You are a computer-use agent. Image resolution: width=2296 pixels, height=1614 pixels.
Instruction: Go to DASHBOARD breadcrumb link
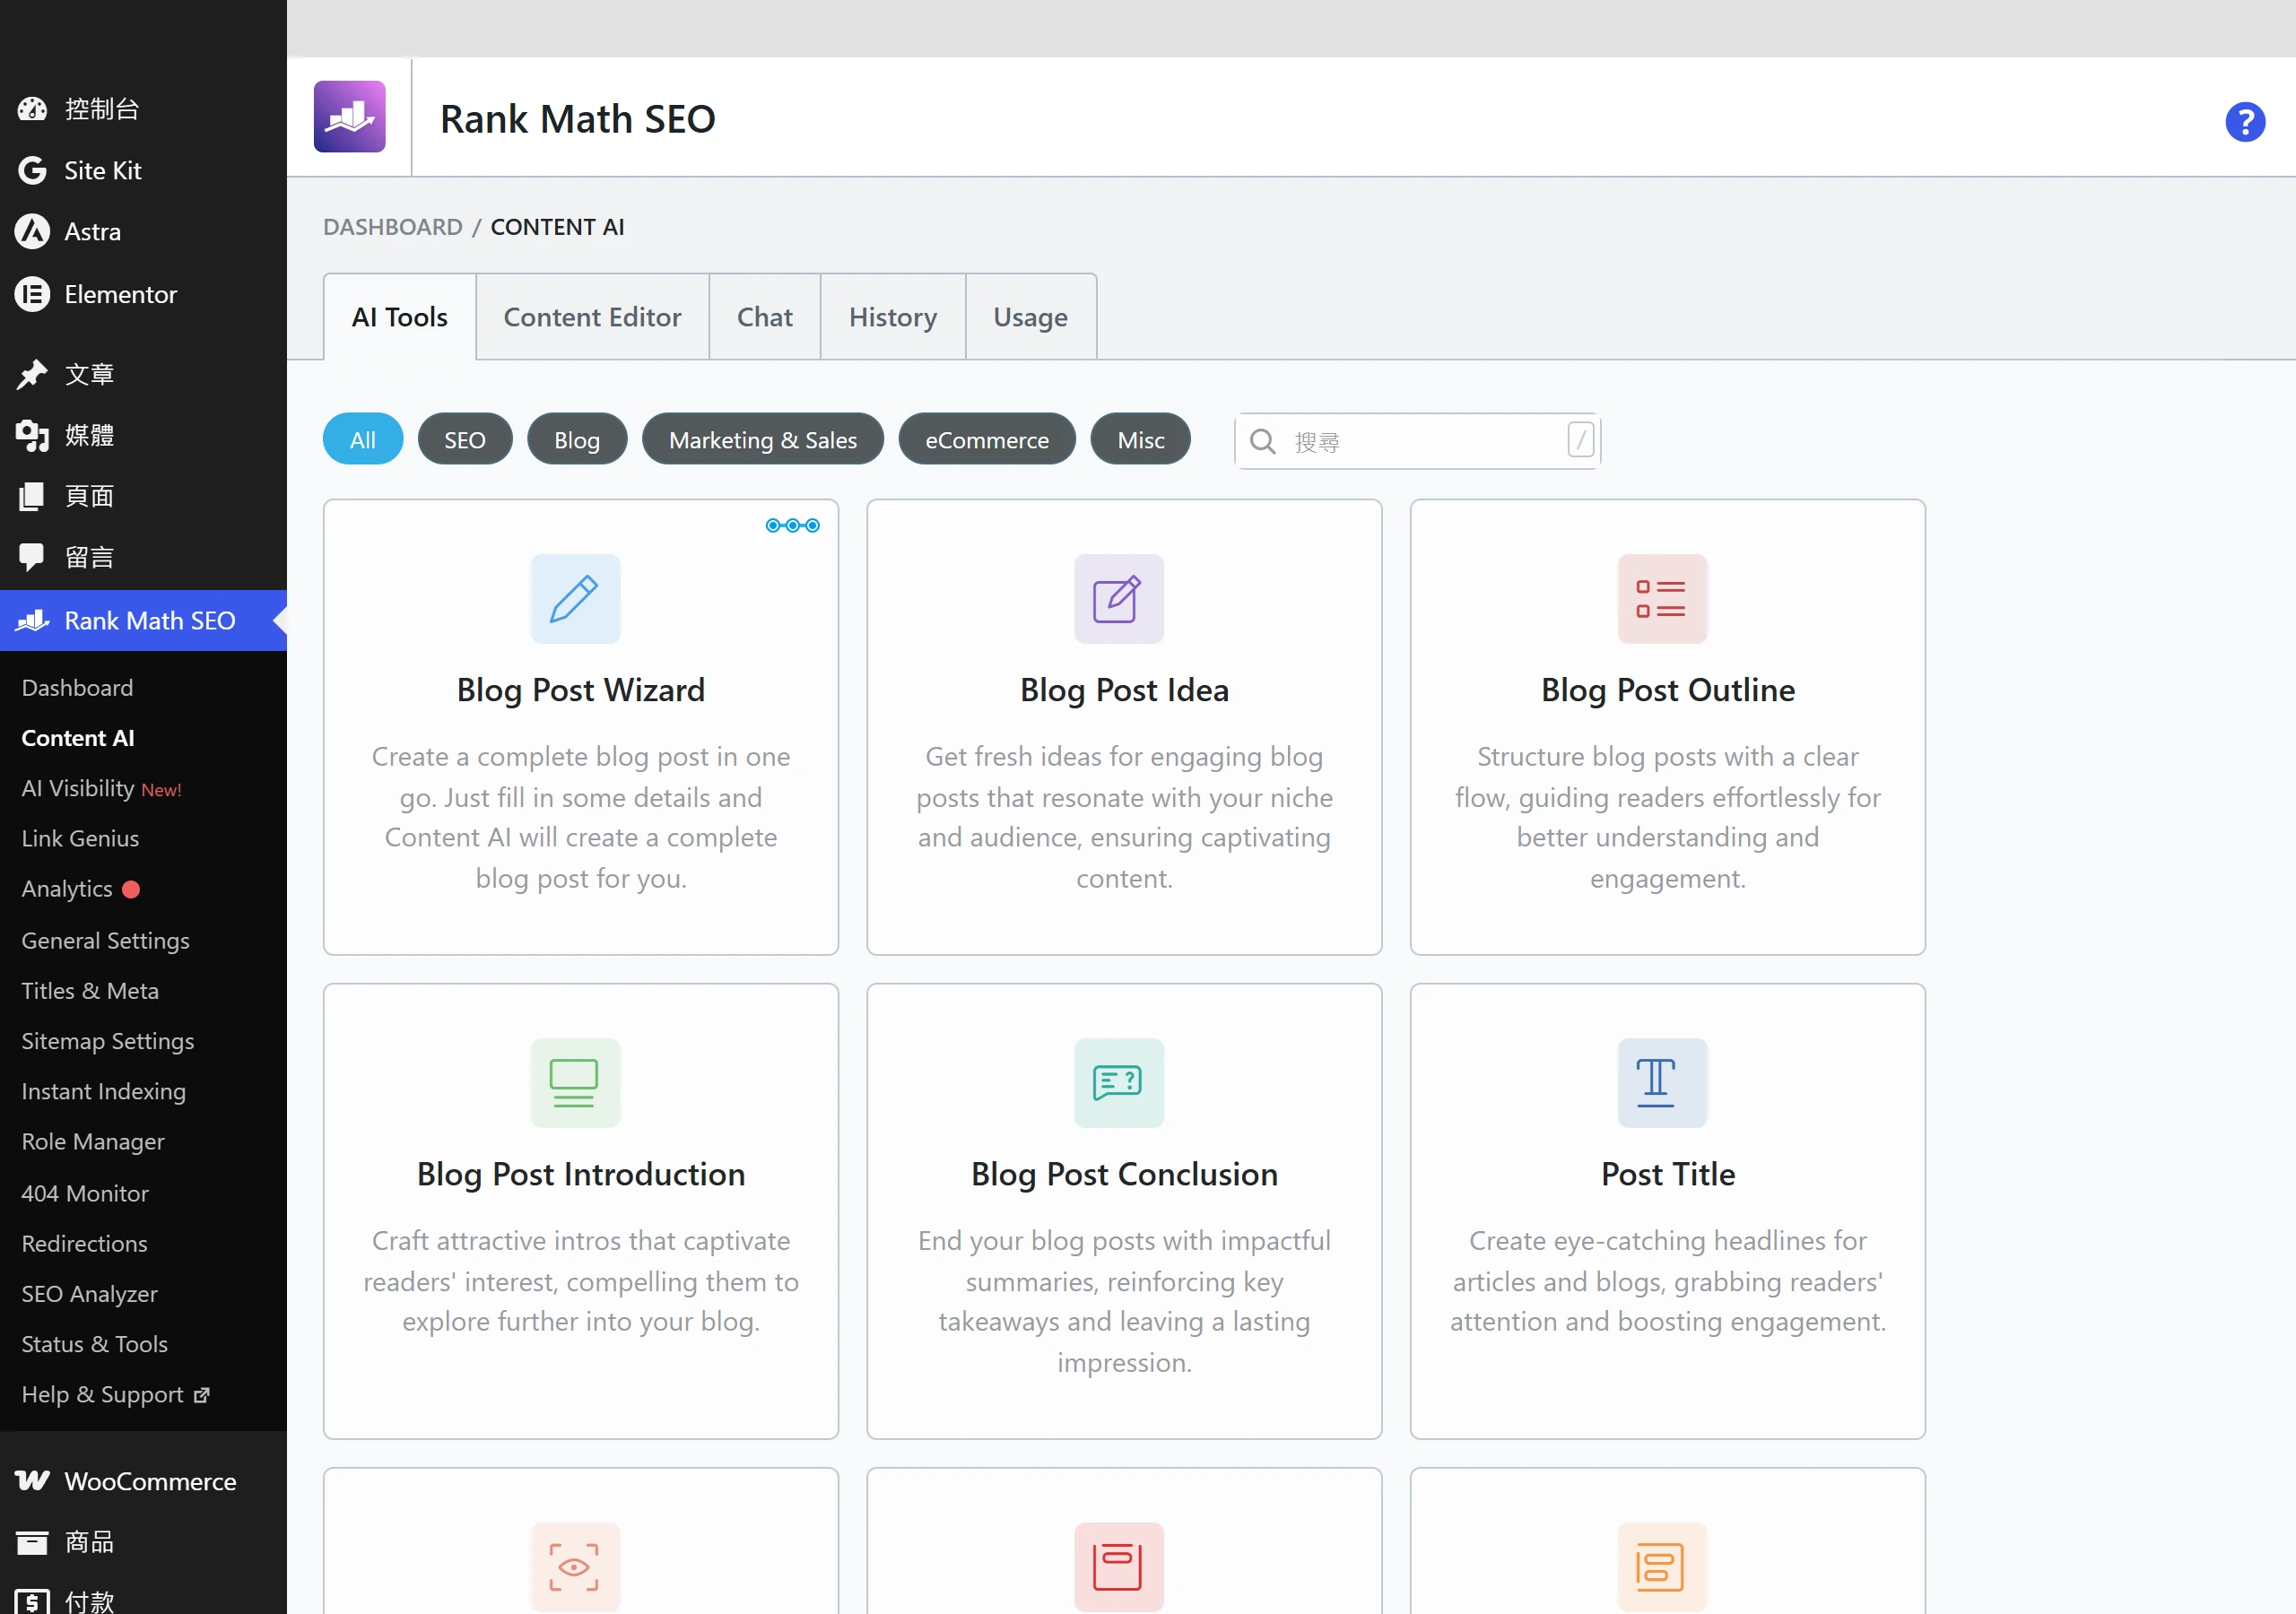393,227
